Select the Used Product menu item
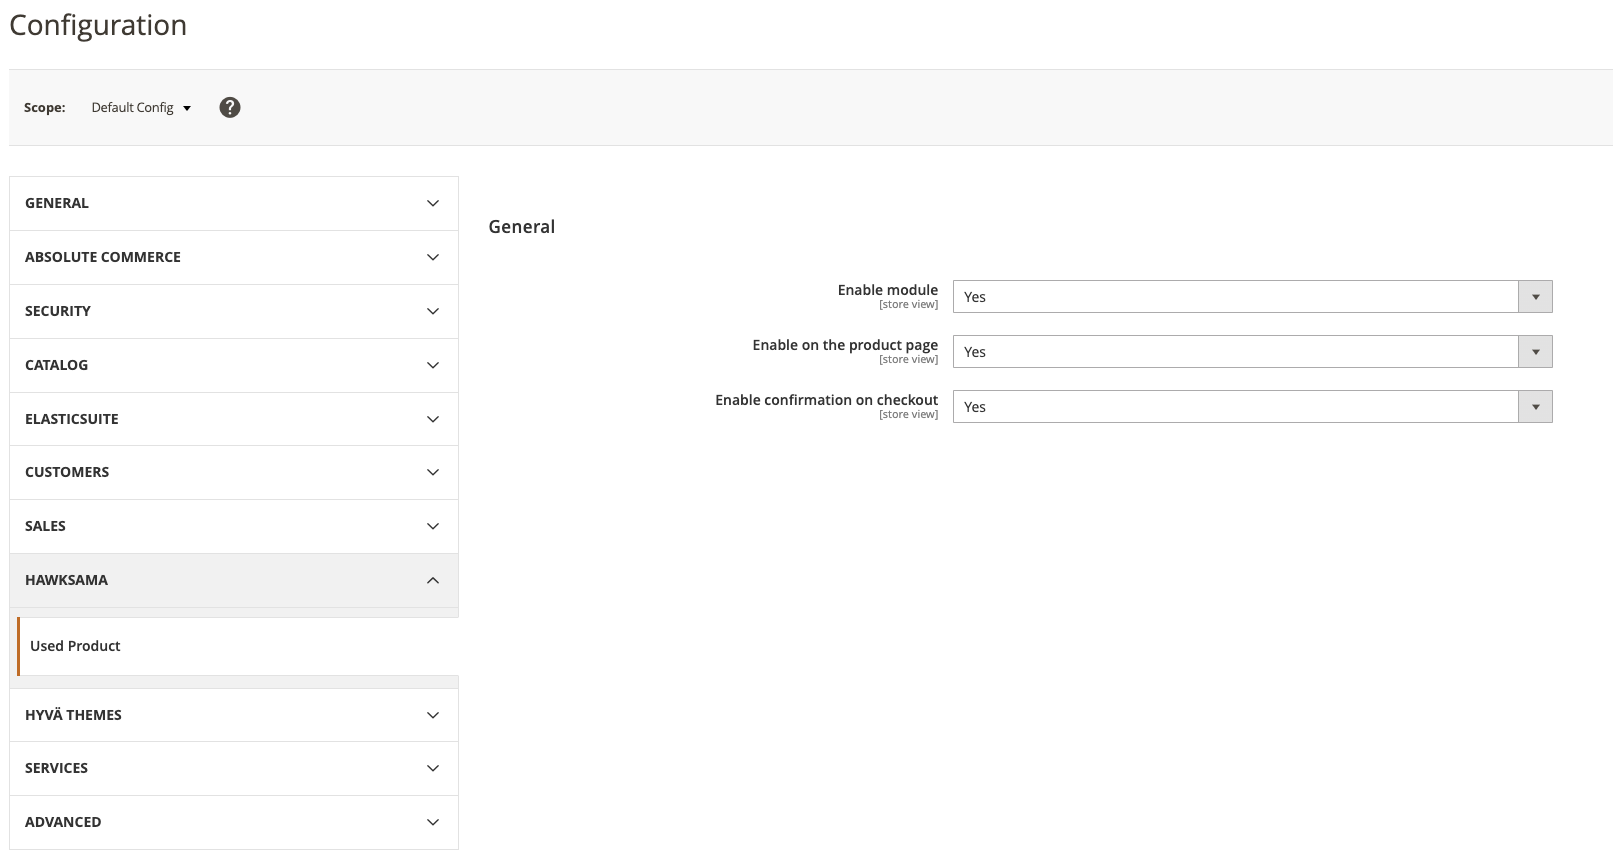This screenshot has height=858, width=1613. (75, 646)
